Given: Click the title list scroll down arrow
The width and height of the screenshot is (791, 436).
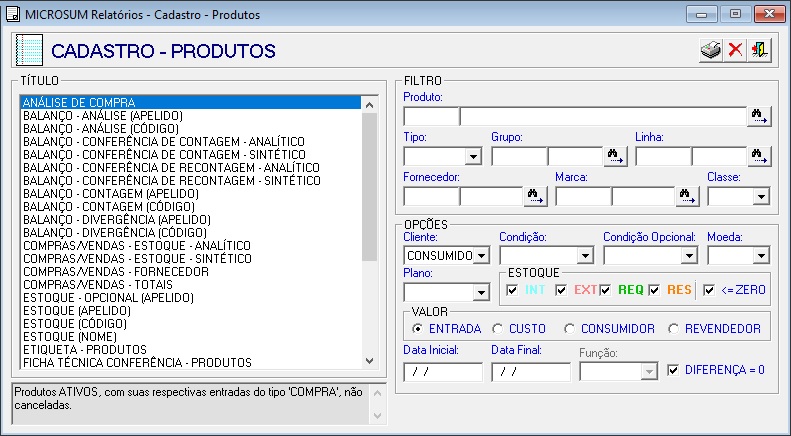Looking at the screenshot, I should point(369,361).
